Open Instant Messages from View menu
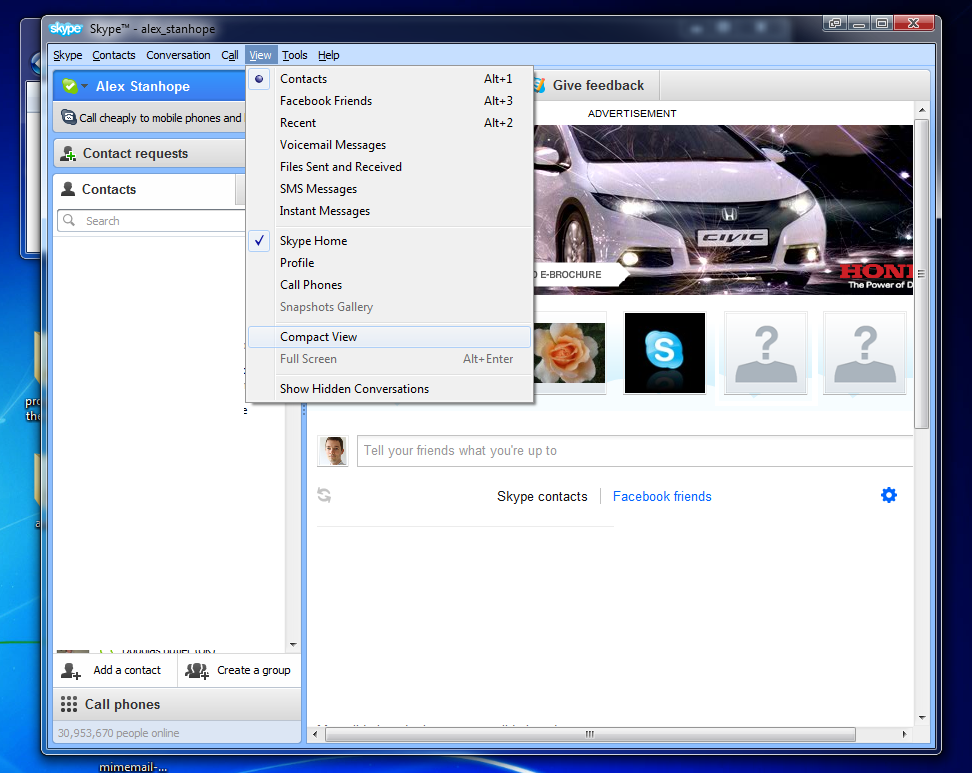972x773 pixels. tap(390, 211)
